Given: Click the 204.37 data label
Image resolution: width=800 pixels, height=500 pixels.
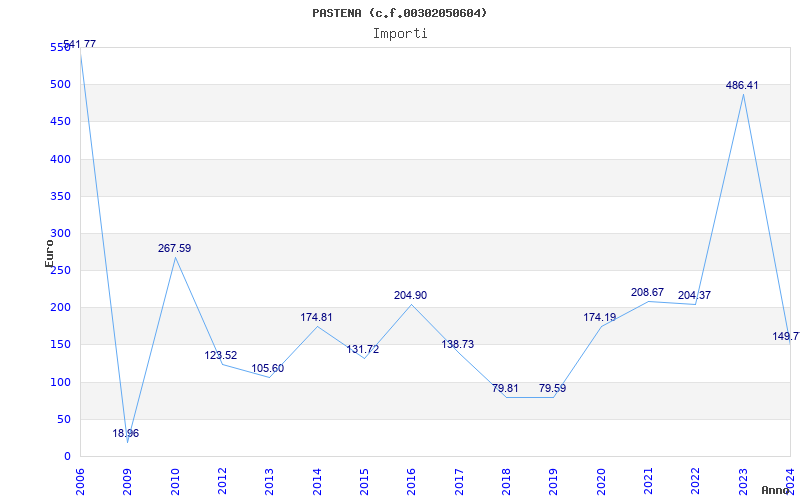Looking at the screenshot, I should (x=694, y=295).
